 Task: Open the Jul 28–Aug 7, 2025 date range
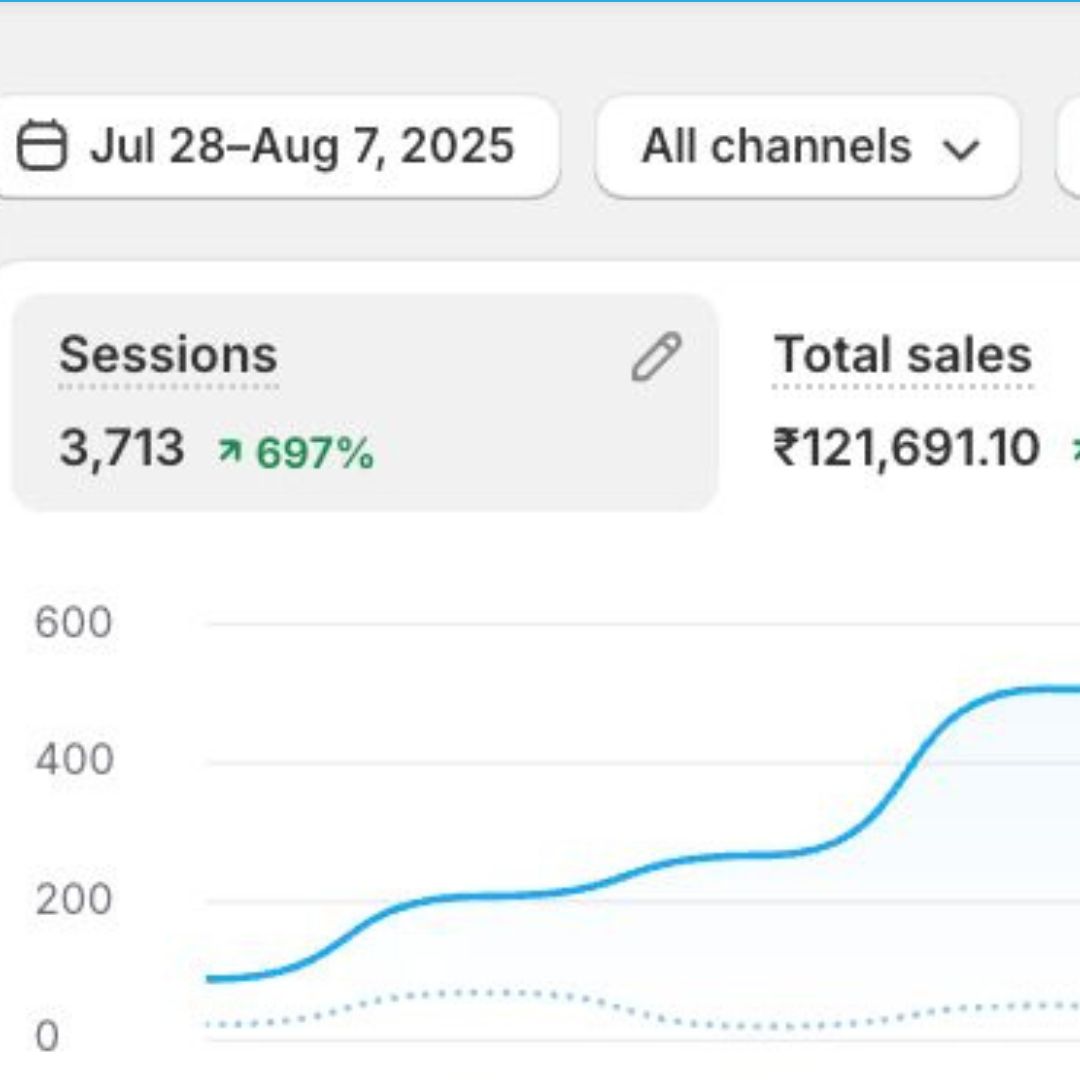pos(300,147)
